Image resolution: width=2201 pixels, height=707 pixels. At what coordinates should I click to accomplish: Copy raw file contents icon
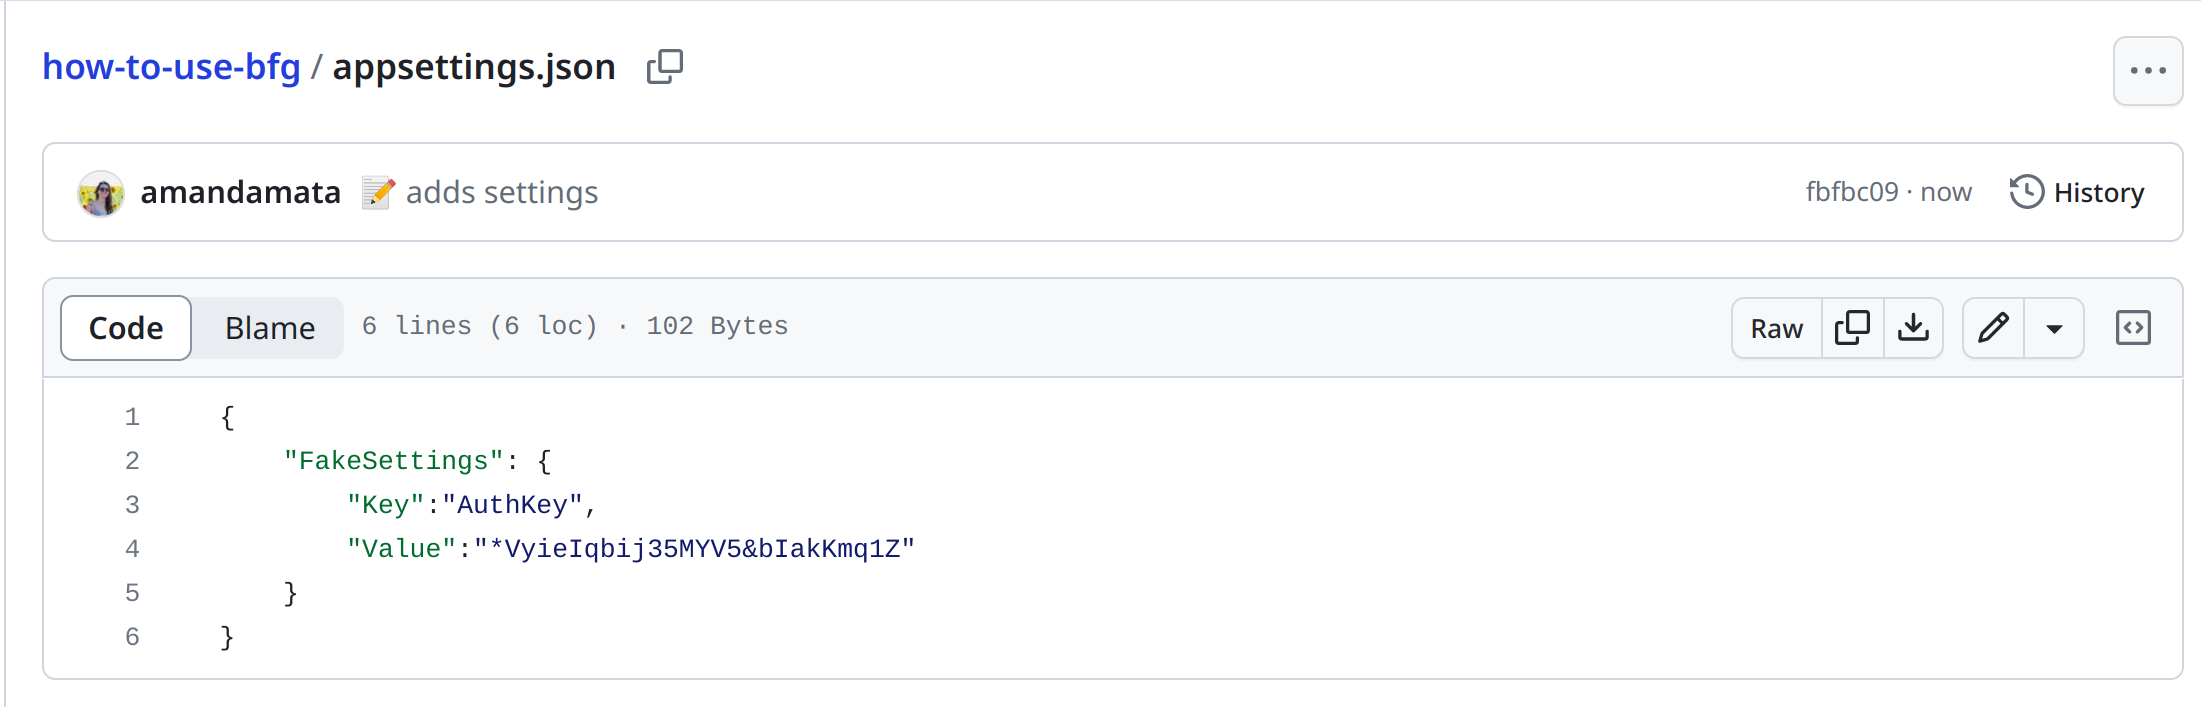(1853, 328)
